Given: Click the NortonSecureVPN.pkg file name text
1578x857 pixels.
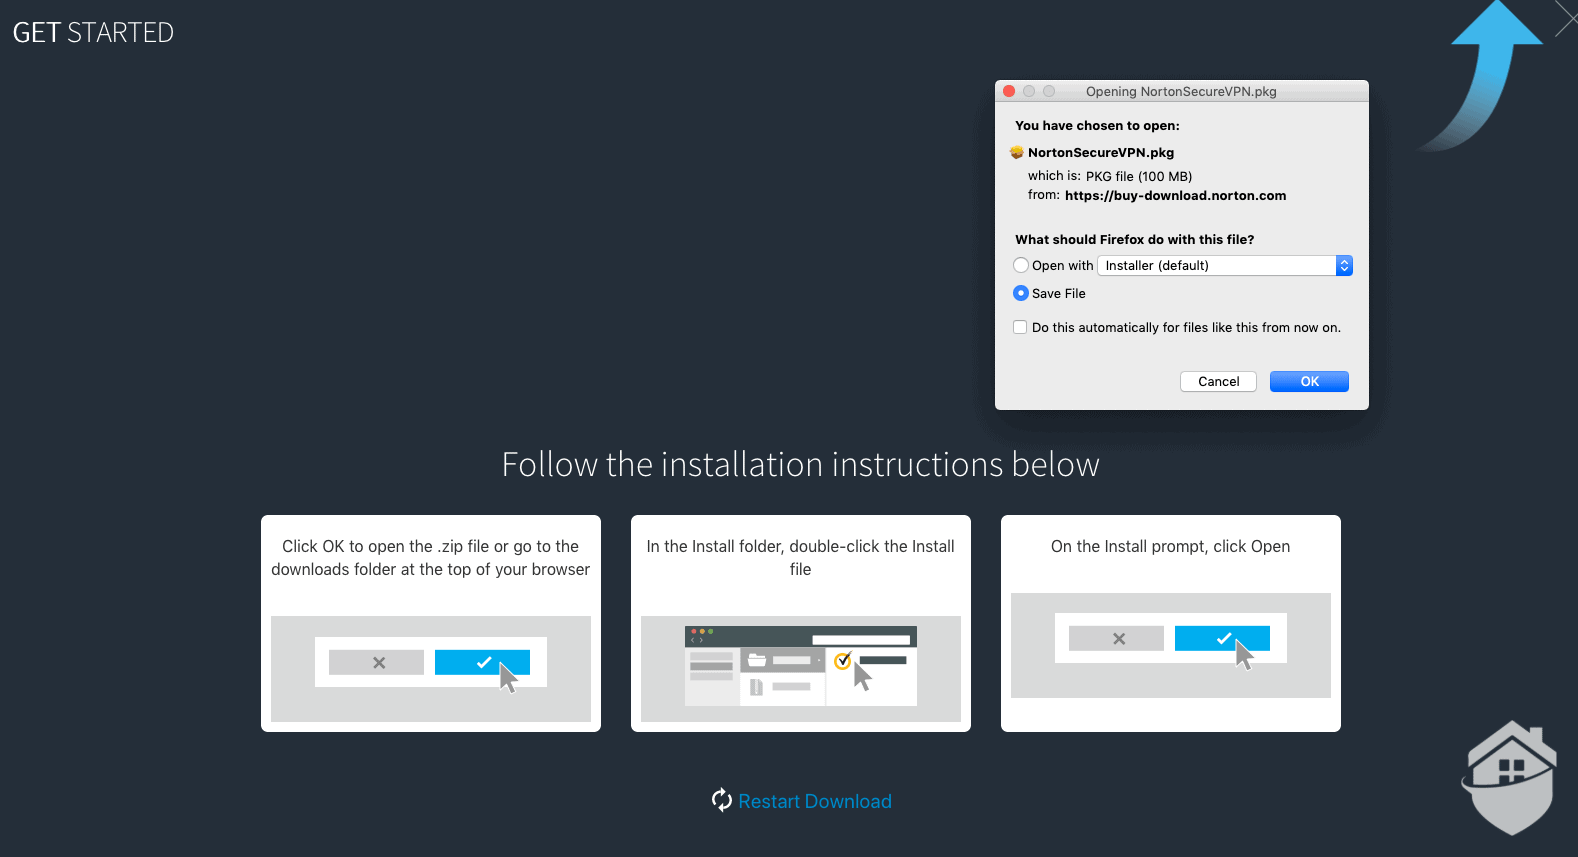Looking at the screenshot, I should (1101, 152).
